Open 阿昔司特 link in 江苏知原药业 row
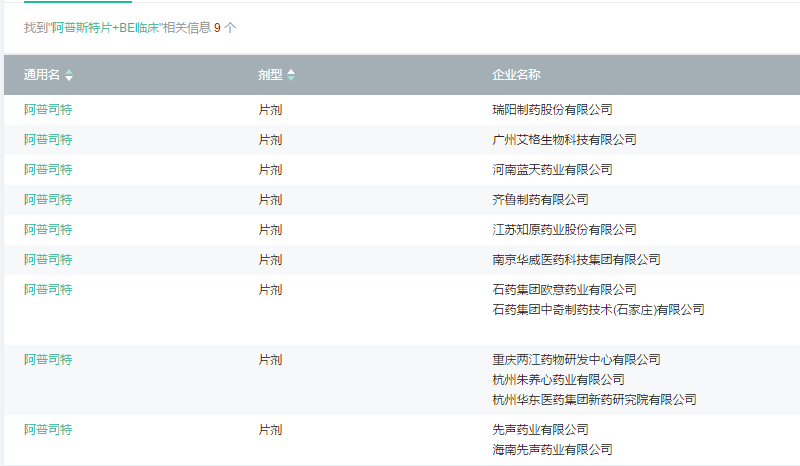 click(x=48, y=230)
